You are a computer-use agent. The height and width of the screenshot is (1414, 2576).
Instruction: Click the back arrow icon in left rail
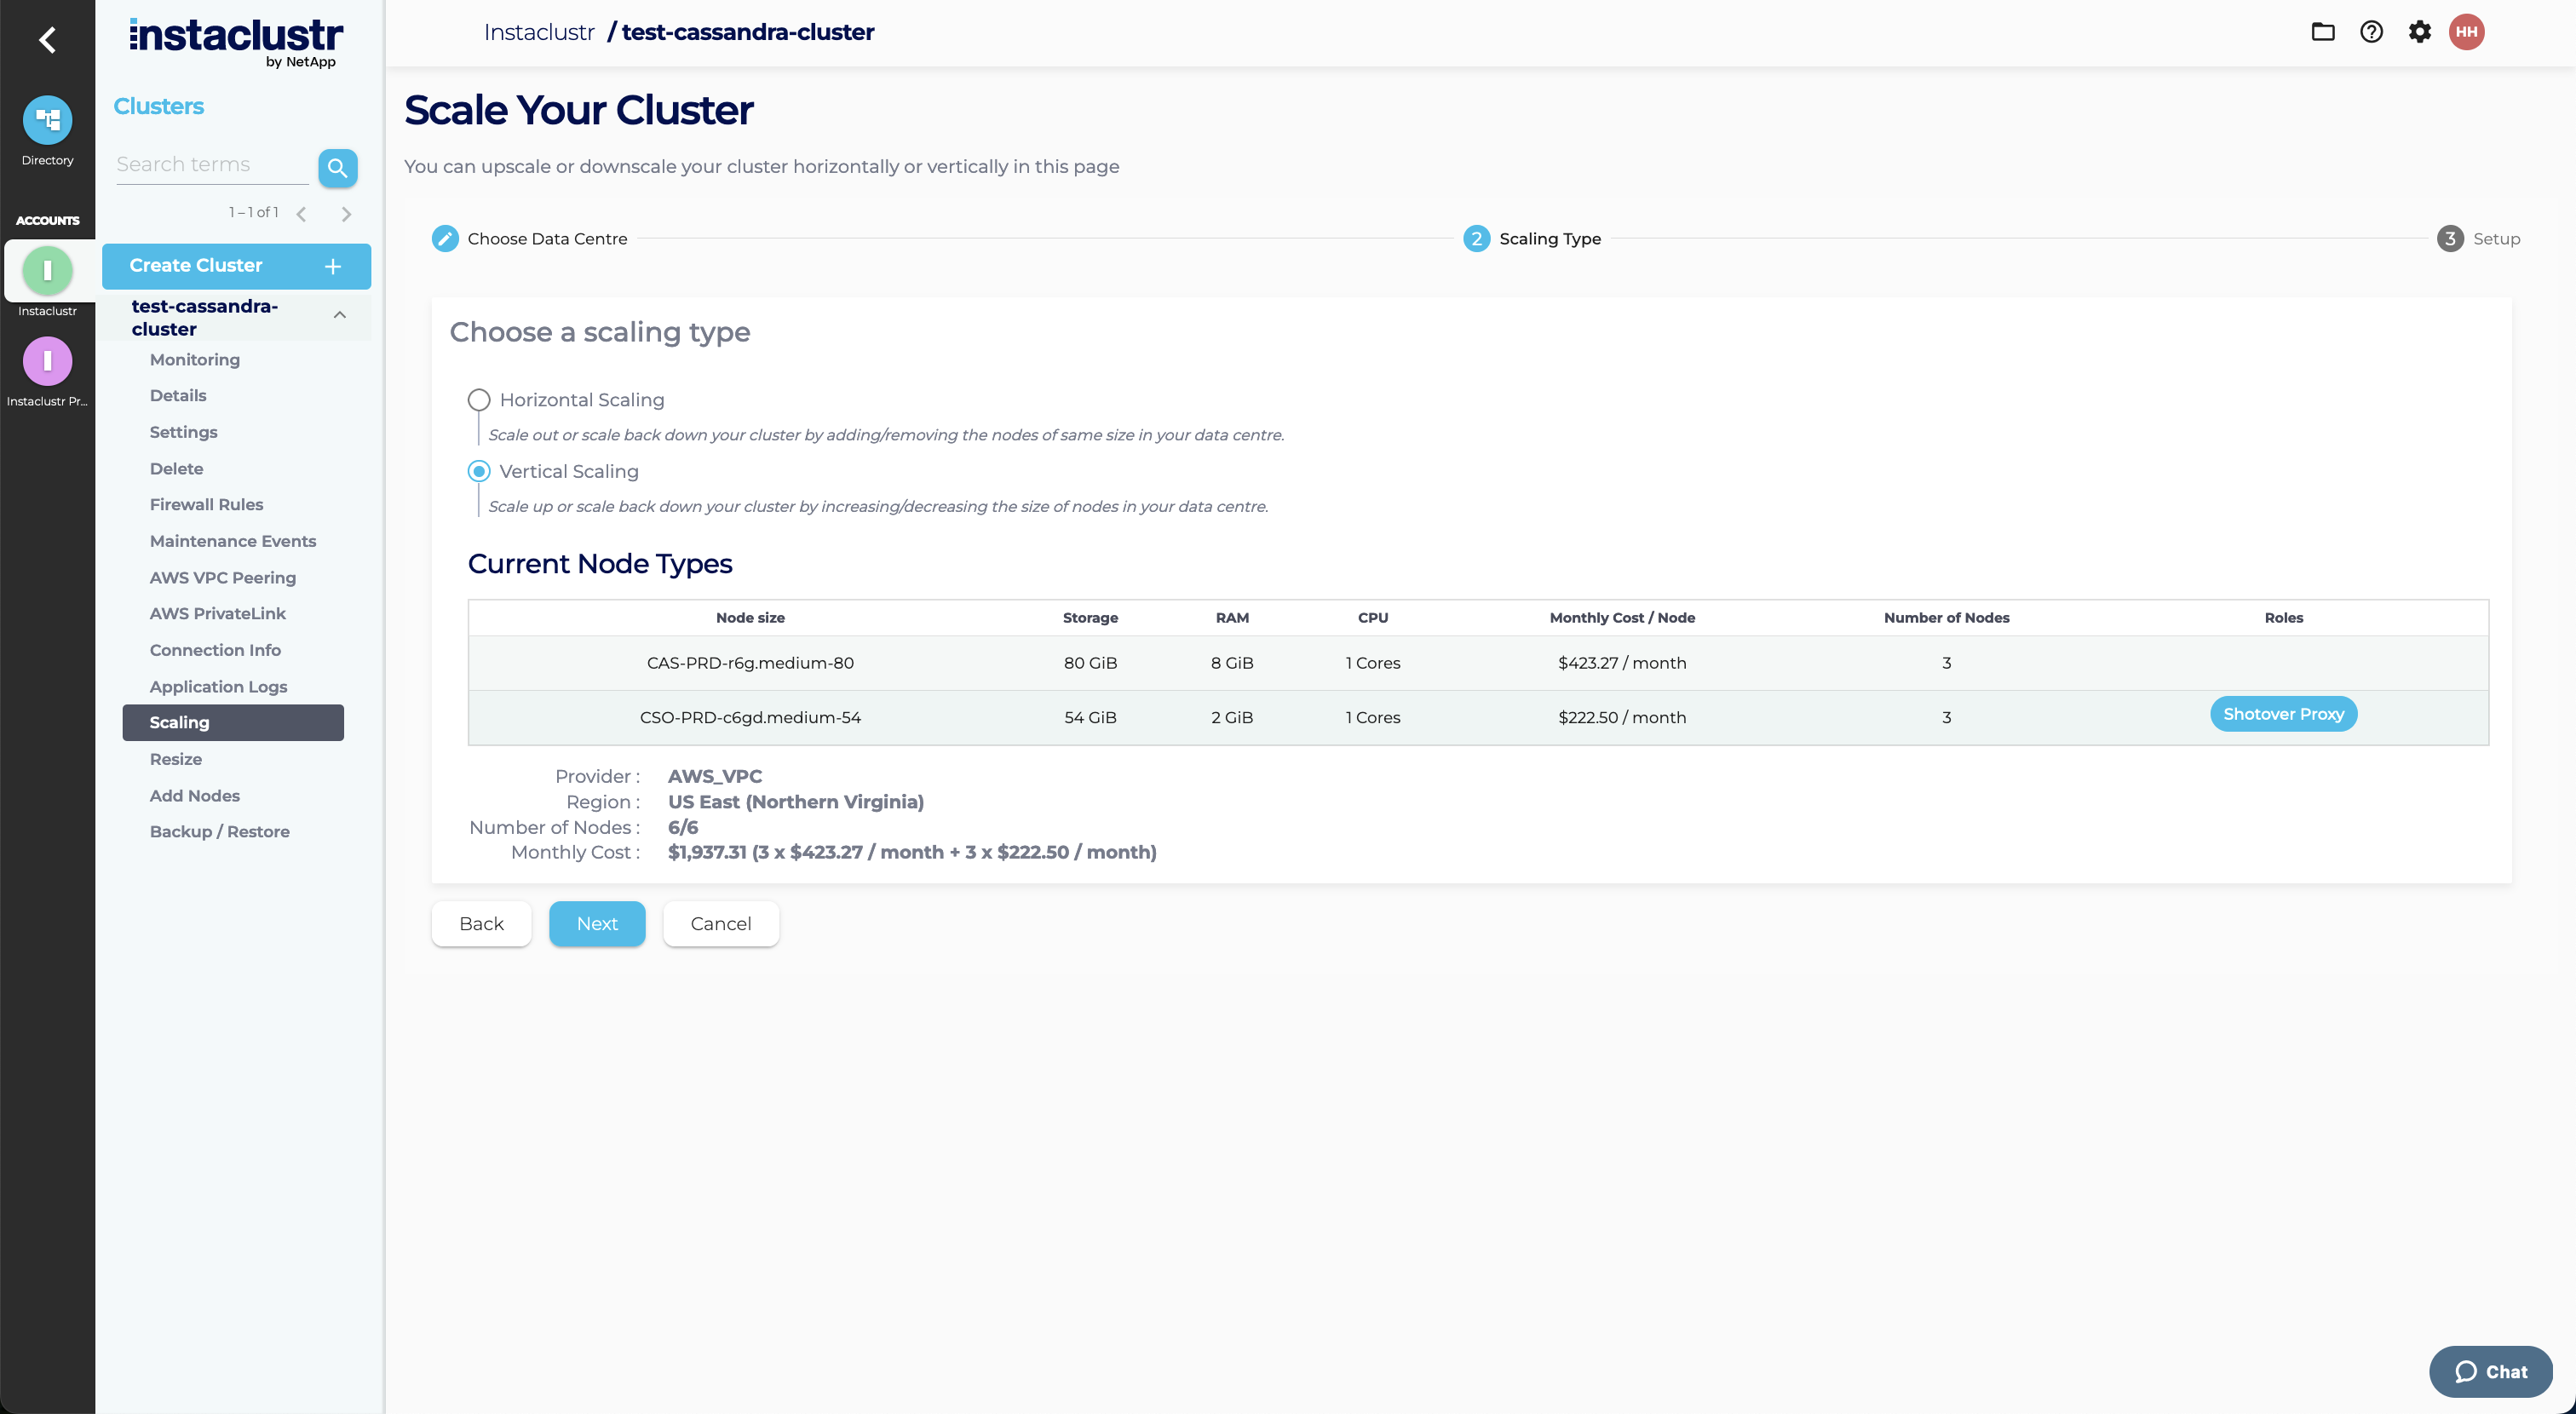[47, 40]
